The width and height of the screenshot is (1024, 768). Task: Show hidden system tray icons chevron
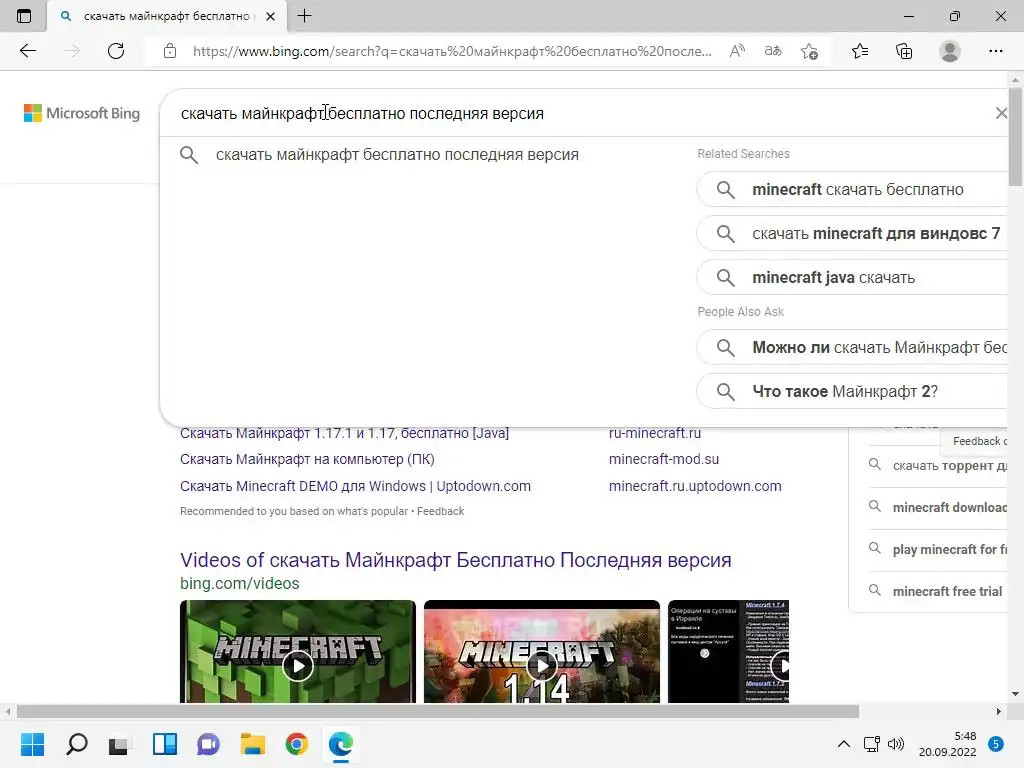point(844,744)
